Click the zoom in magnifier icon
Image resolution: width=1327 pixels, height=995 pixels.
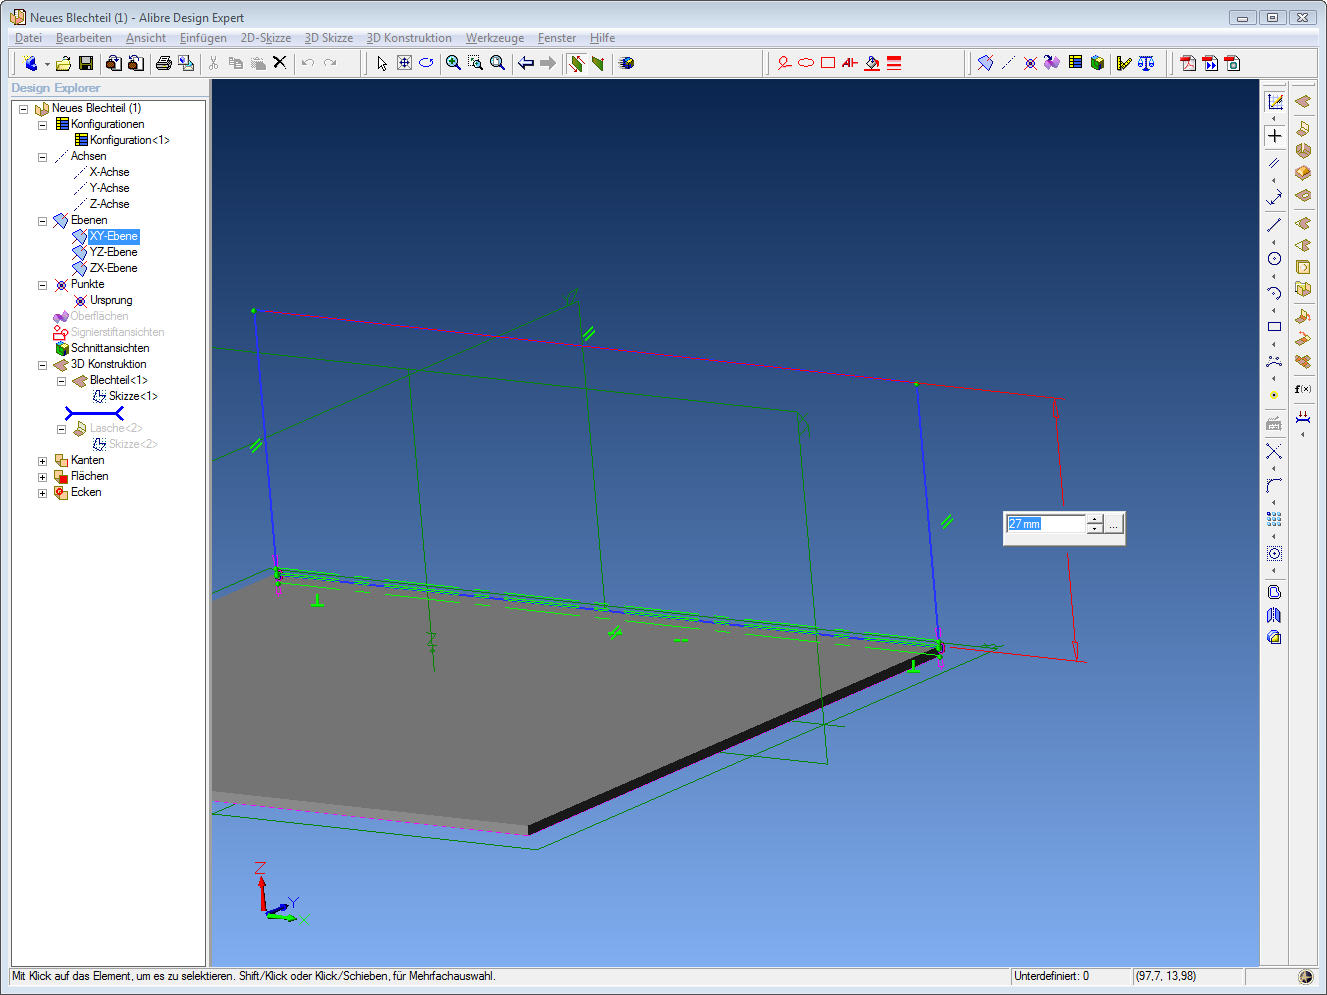point(453,63)
